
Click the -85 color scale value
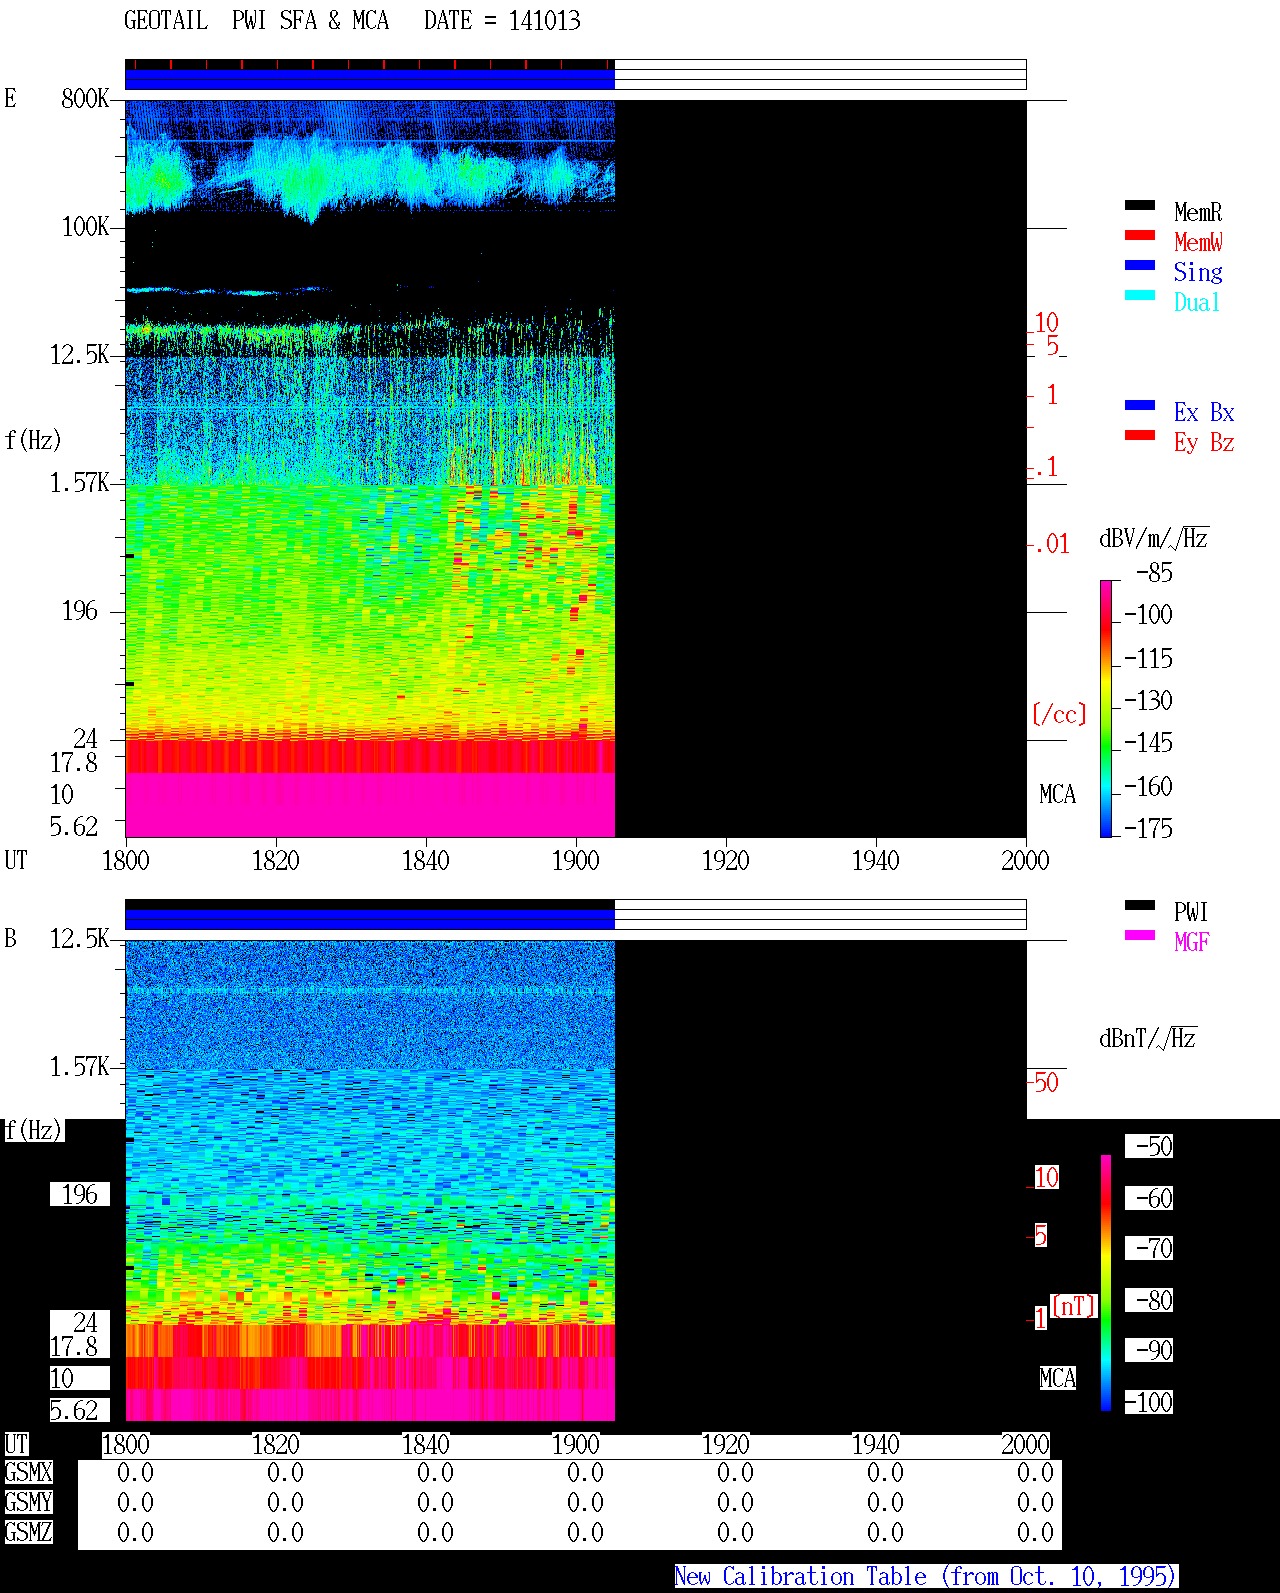(1154, 573)
